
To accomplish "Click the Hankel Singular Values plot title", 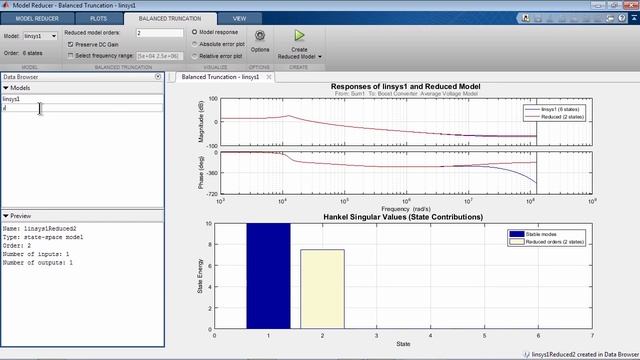I will (403, 217).
